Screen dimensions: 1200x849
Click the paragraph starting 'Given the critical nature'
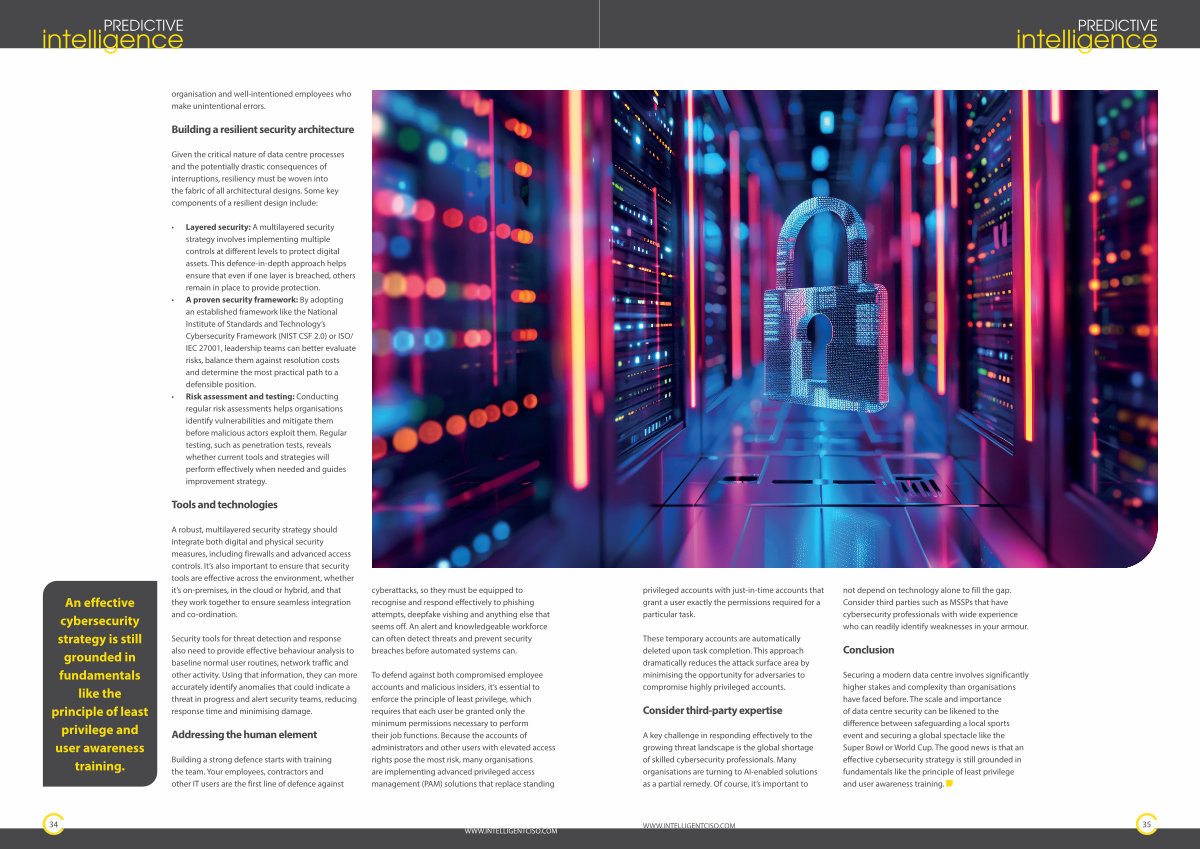(x=256, y=178)
